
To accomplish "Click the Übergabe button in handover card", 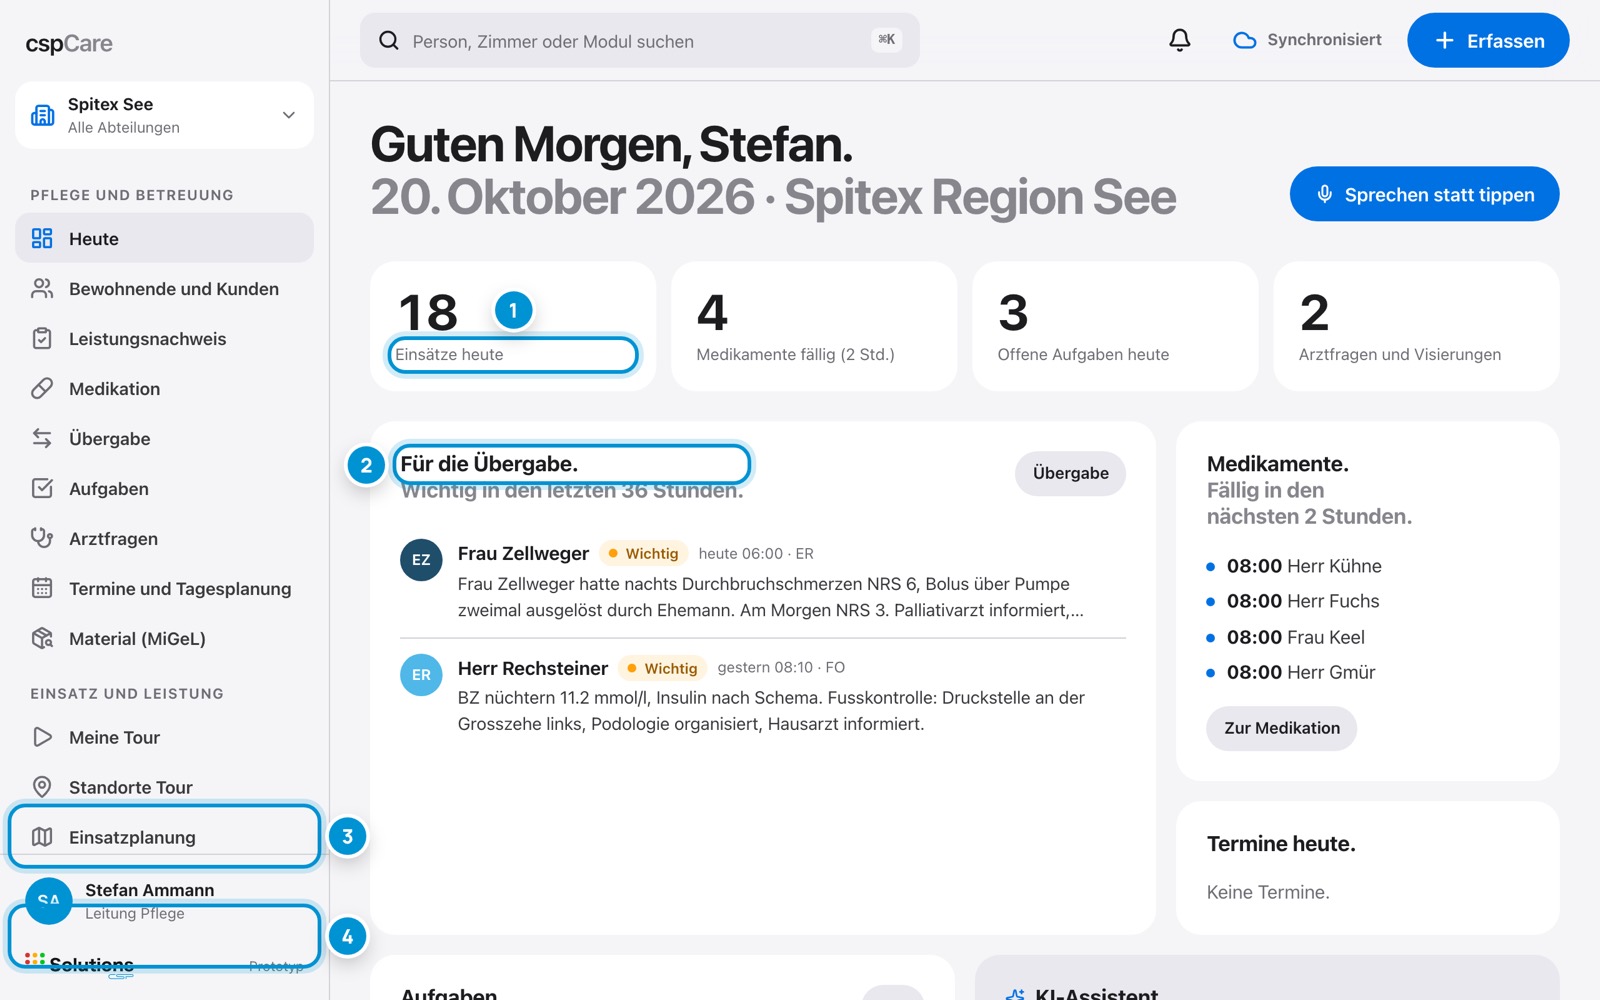I will pos(1070,473).
